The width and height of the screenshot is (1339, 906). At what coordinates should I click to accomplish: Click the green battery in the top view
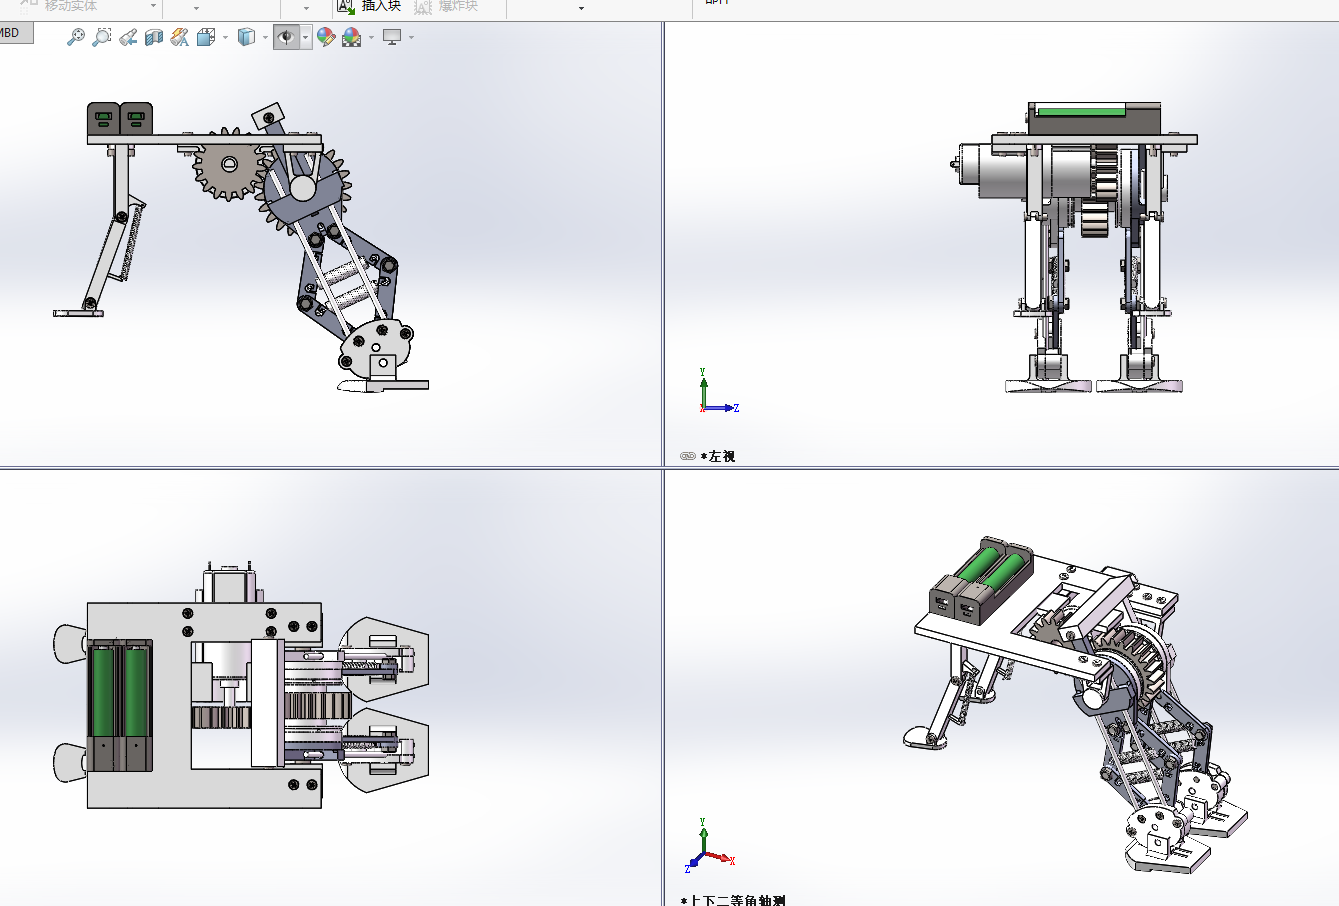pos(102,691)
